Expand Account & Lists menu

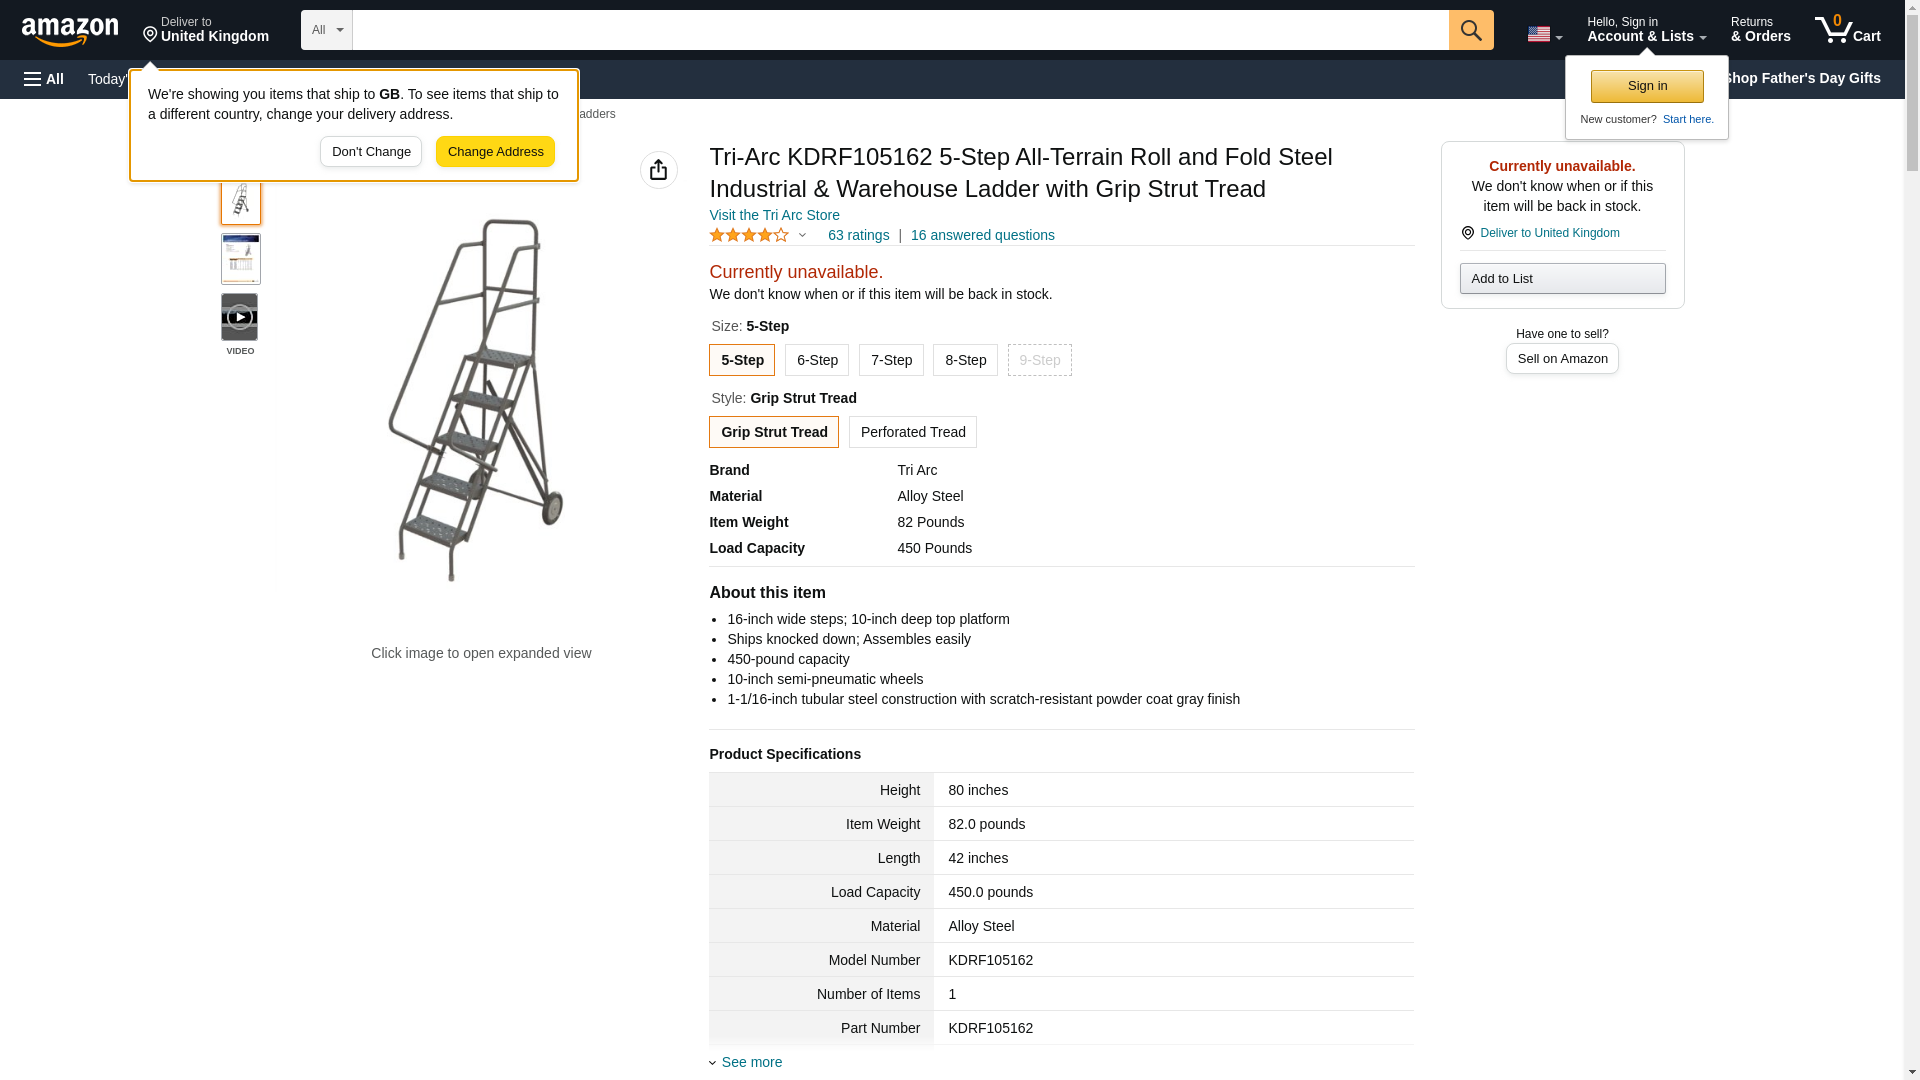[1645, 30]
